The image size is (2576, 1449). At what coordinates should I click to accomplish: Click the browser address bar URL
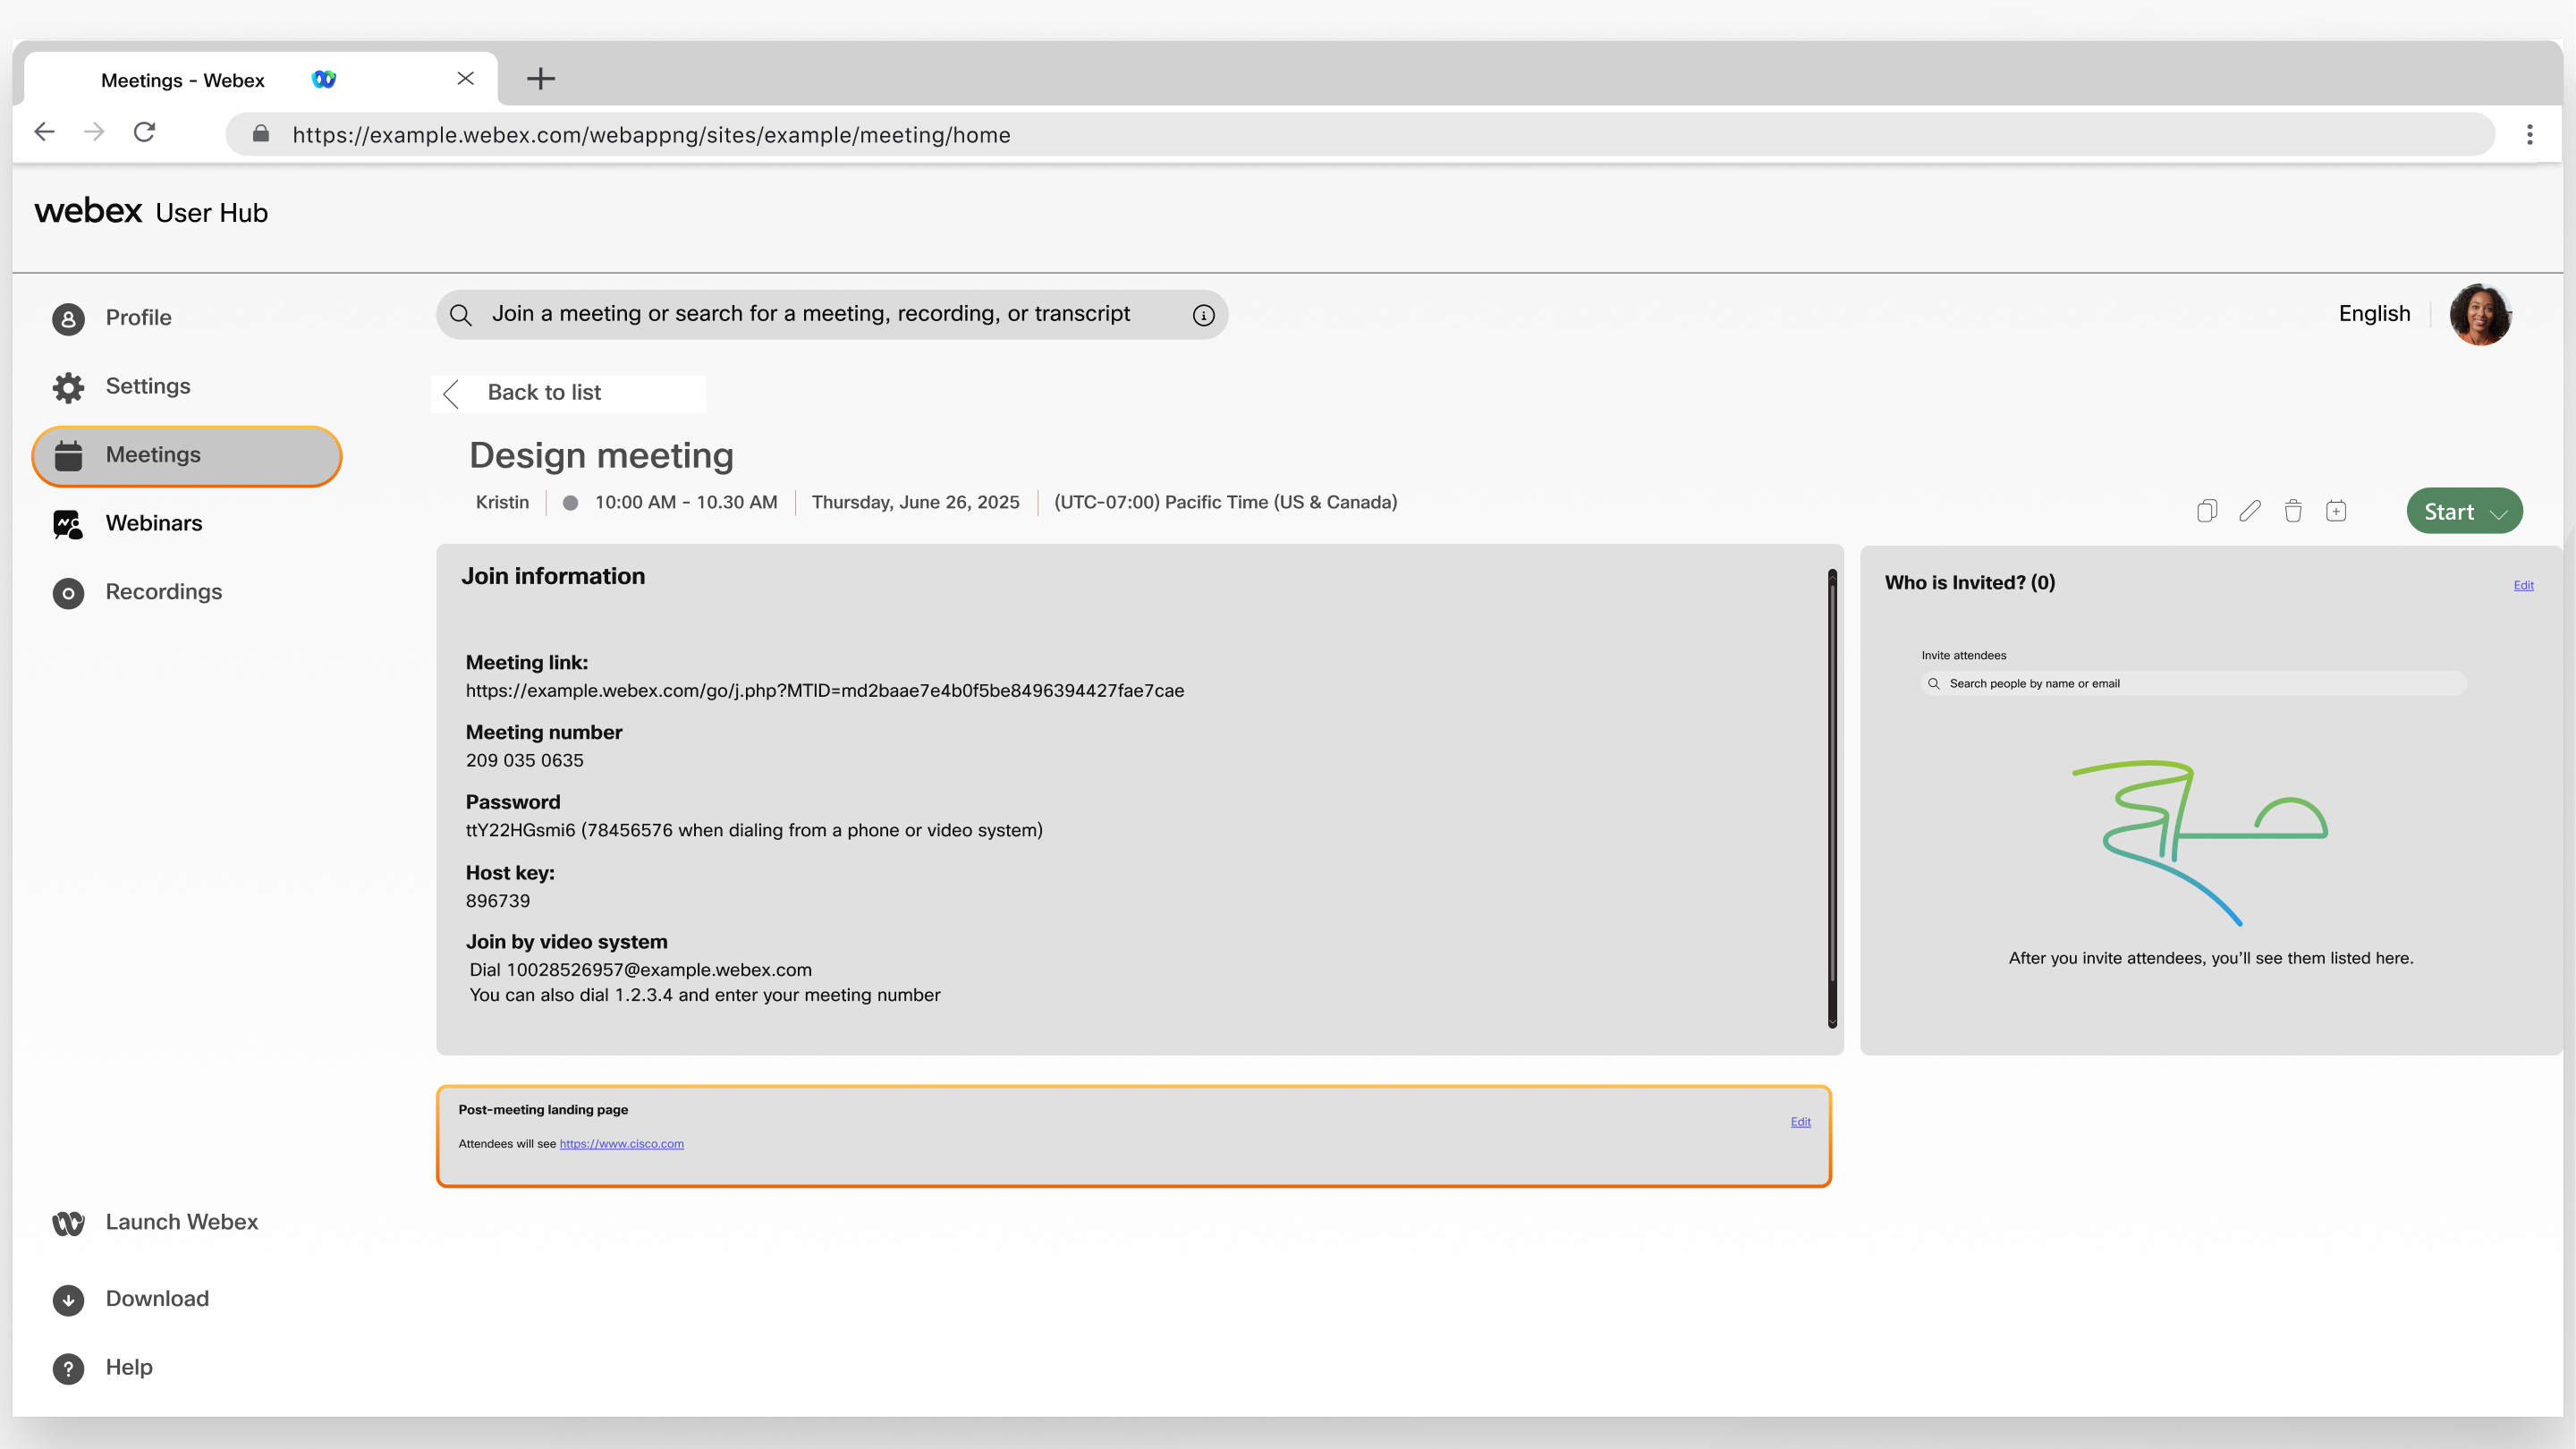pos(651,134)
